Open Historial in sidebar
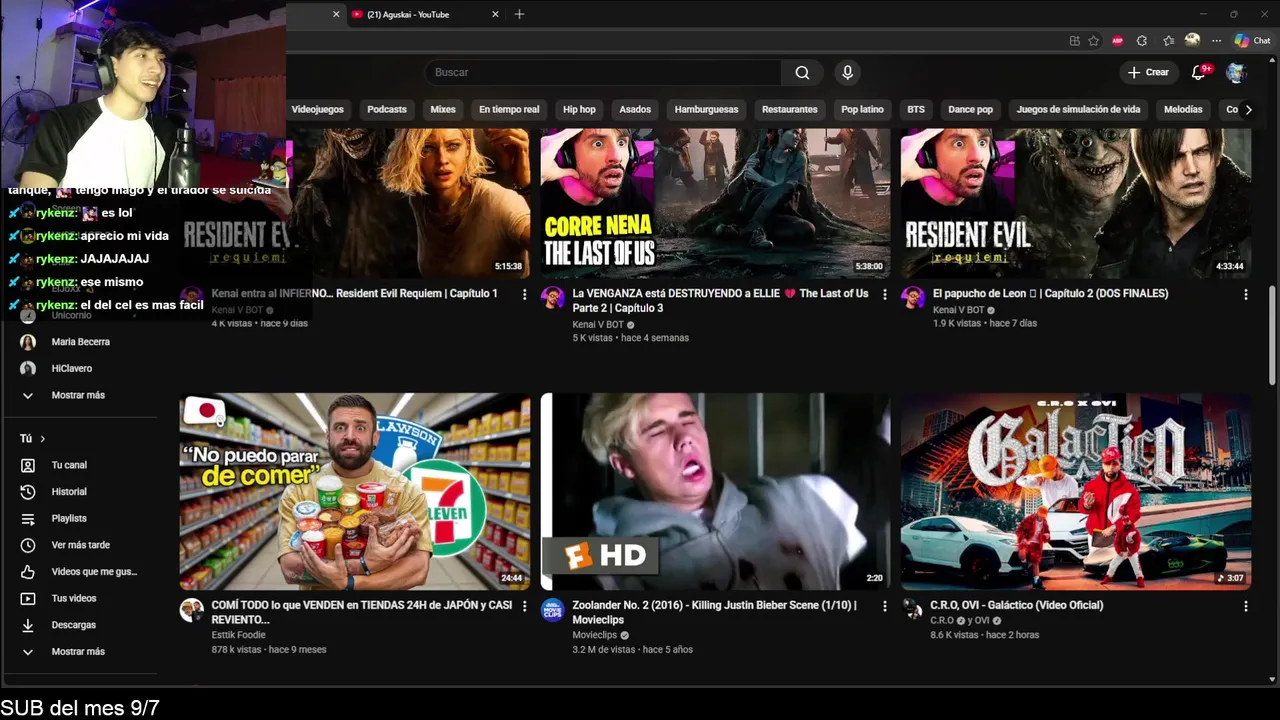The height and width of the screenshot is (720, 1280). (69, 492)
